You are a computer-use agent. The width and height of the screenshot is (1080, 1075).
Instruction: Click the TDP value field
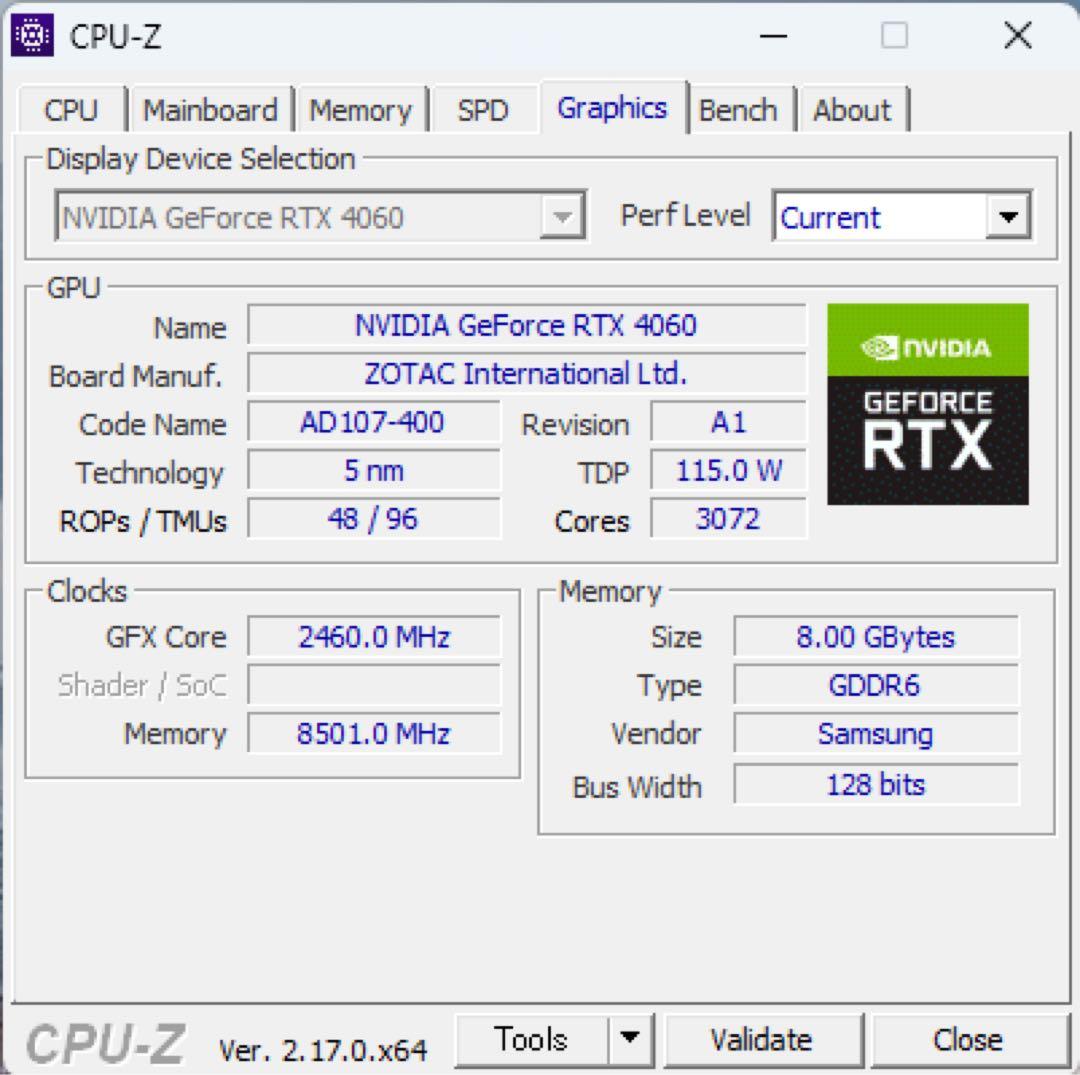pos(729,471)
